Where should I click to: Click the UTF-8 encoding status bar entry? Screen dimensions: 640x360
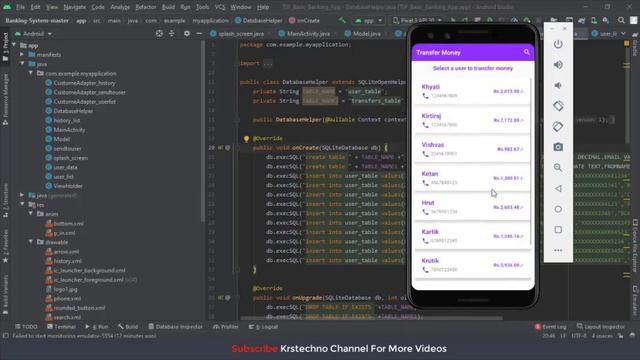(x=578, y=336)
